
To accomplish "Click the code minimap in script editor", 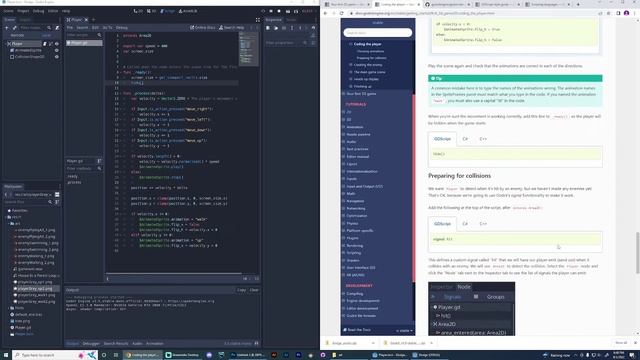I will tap(249, 49).
